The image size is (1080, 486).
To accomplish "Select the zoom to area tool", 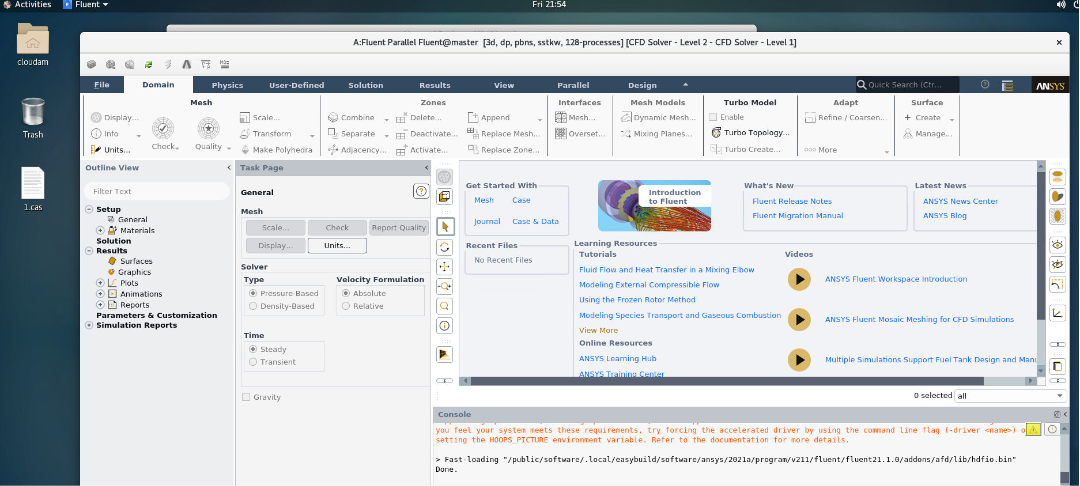I will pyautogui.click(x=445, y=306).
